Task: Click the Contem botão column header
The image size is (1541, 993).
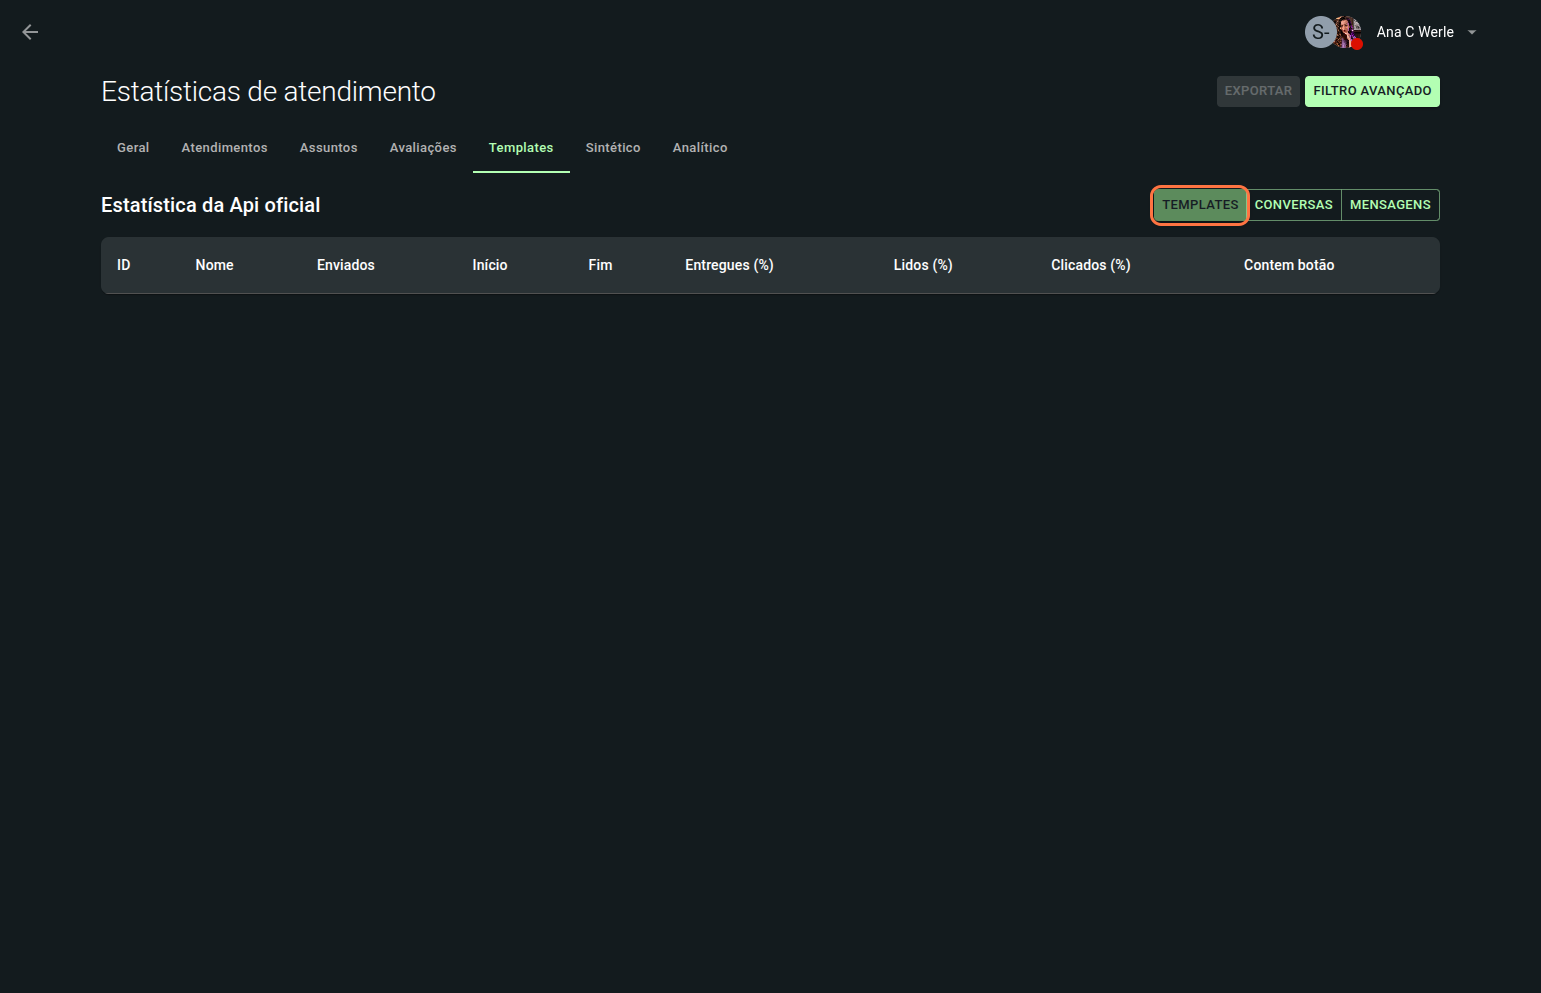Action: tap(1288, 265)
